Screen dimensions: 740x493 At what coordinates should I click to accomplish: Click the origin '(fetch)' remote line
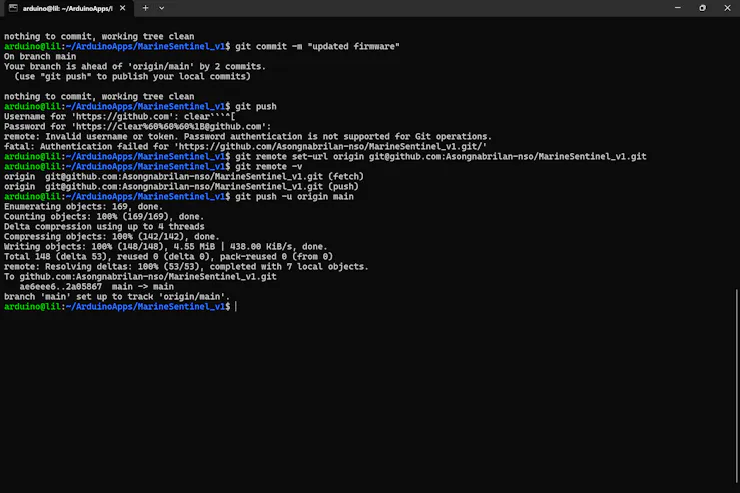(184, 176)
